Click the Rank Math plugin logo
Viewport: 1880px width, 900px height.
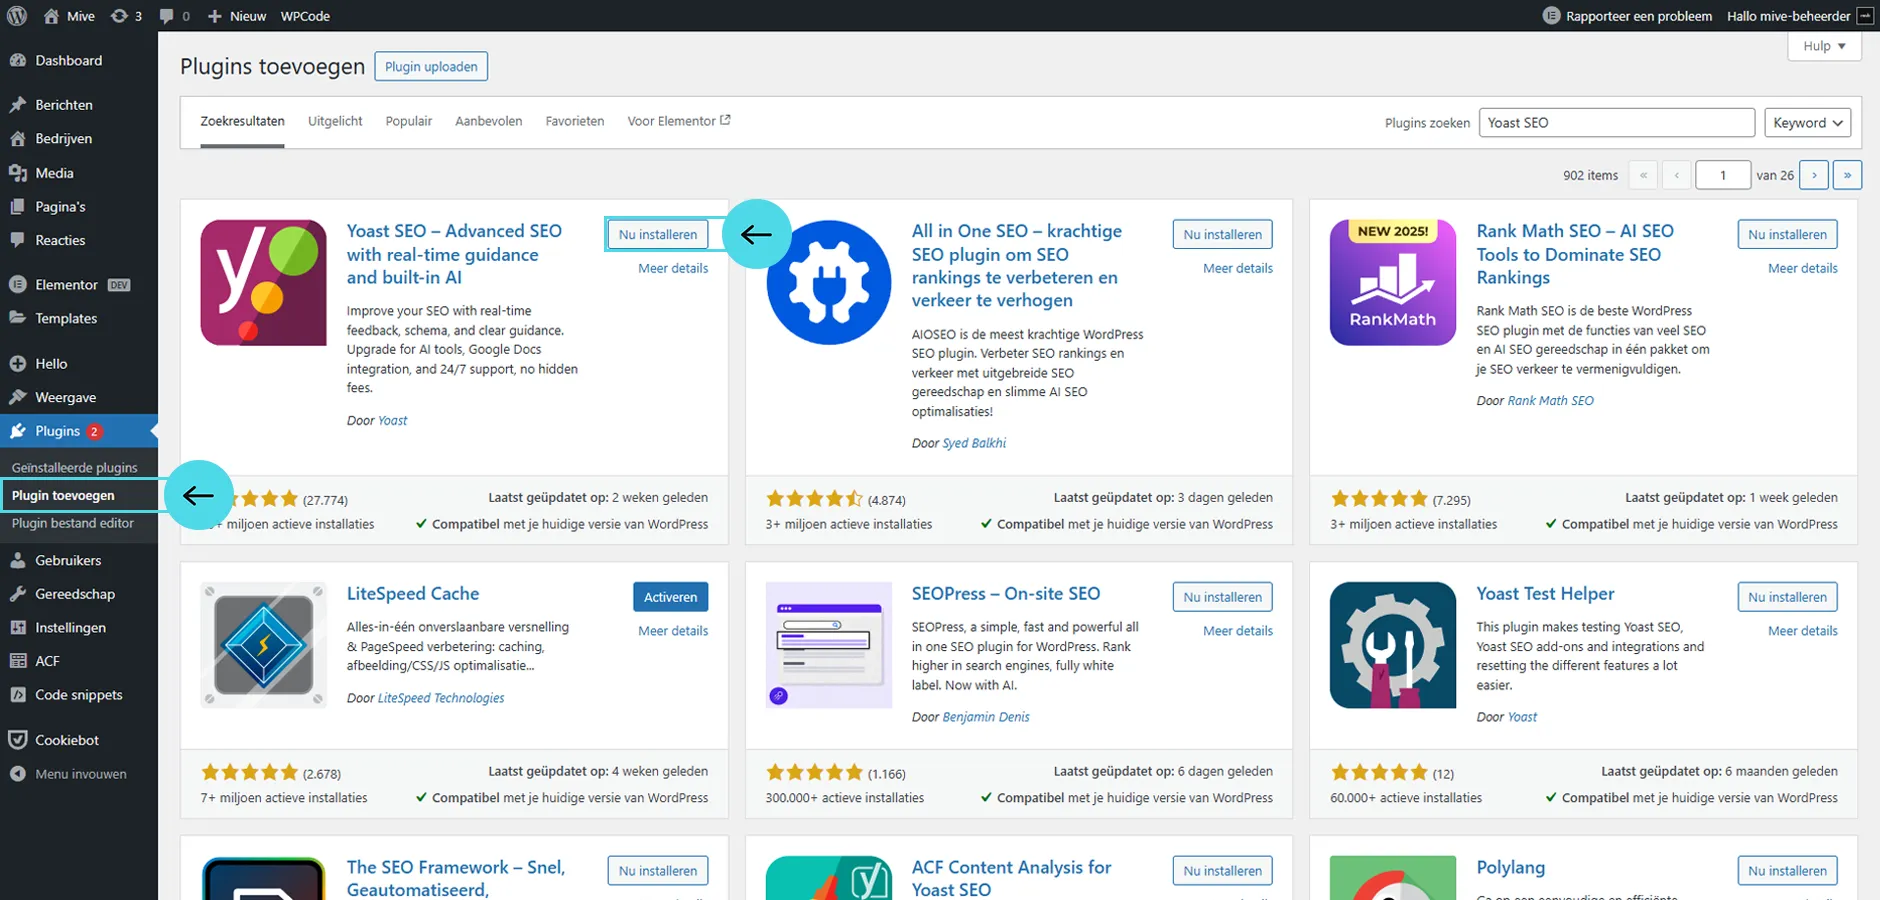click(x=1392, y=283)
